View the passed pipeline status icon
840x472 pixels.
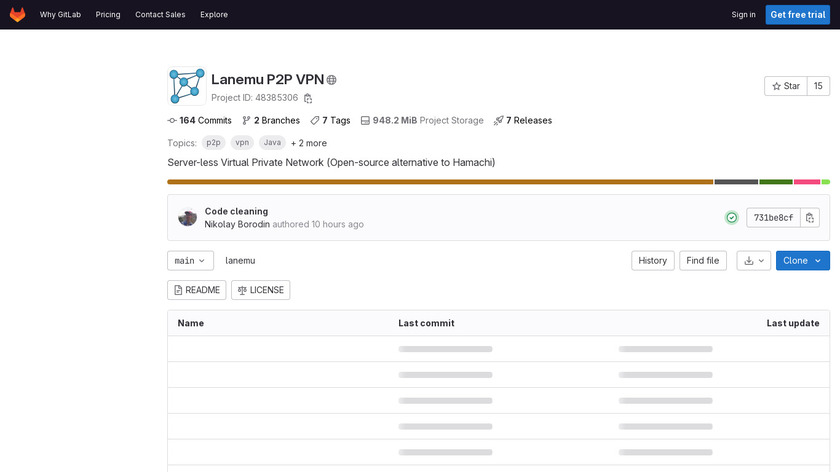[732, 218]
